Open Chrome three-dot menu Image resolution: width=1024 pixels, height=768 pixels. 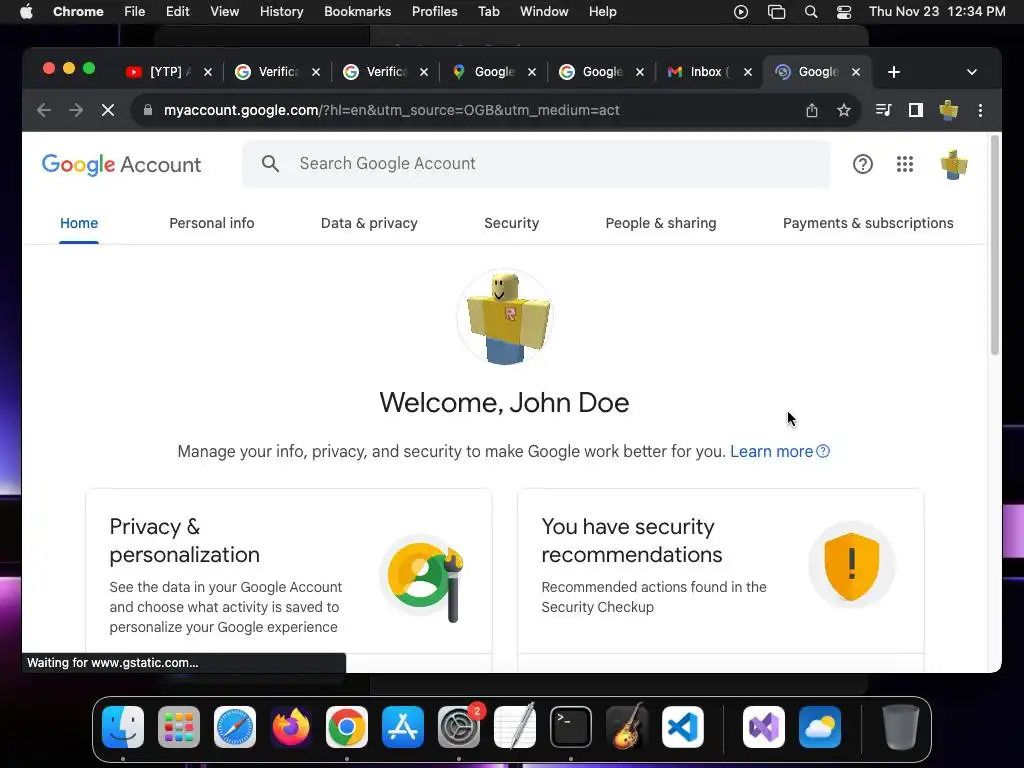tap(980, 110)
